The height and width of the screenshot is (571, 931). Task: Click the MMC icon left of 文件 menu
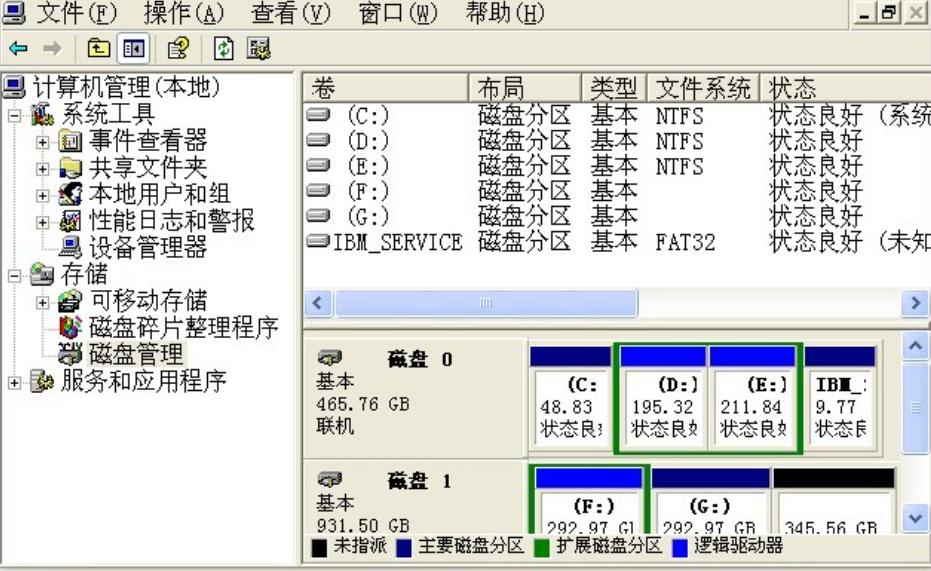[14, 12]
